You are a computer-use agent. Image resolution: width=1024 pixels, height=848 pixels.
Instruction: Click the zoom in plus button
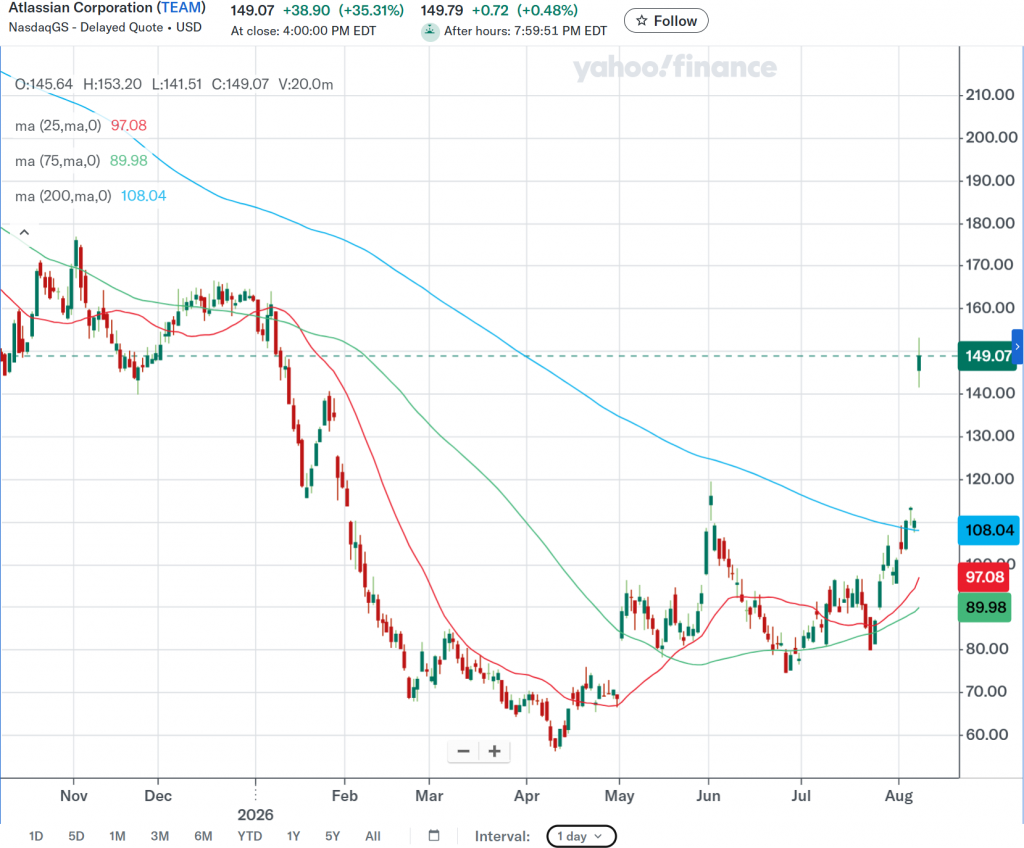(x=494, y=751)
